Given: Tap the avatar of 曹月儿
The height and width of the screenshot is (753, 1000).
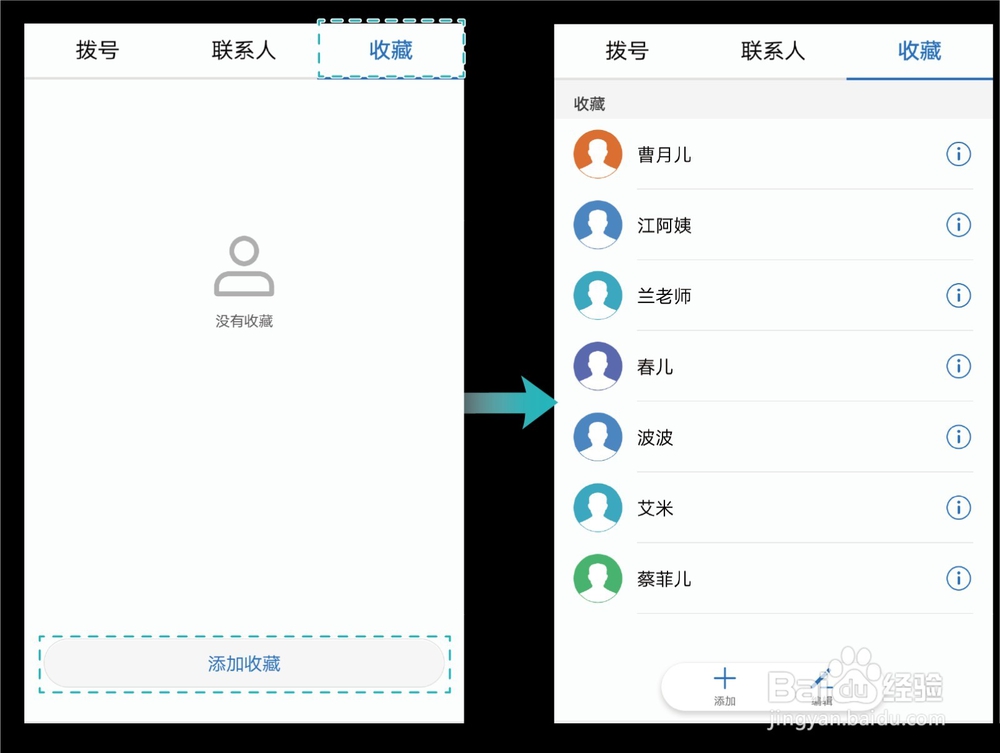Looking at the screenshot, I should pyautogui.click(x=597, y=154).
